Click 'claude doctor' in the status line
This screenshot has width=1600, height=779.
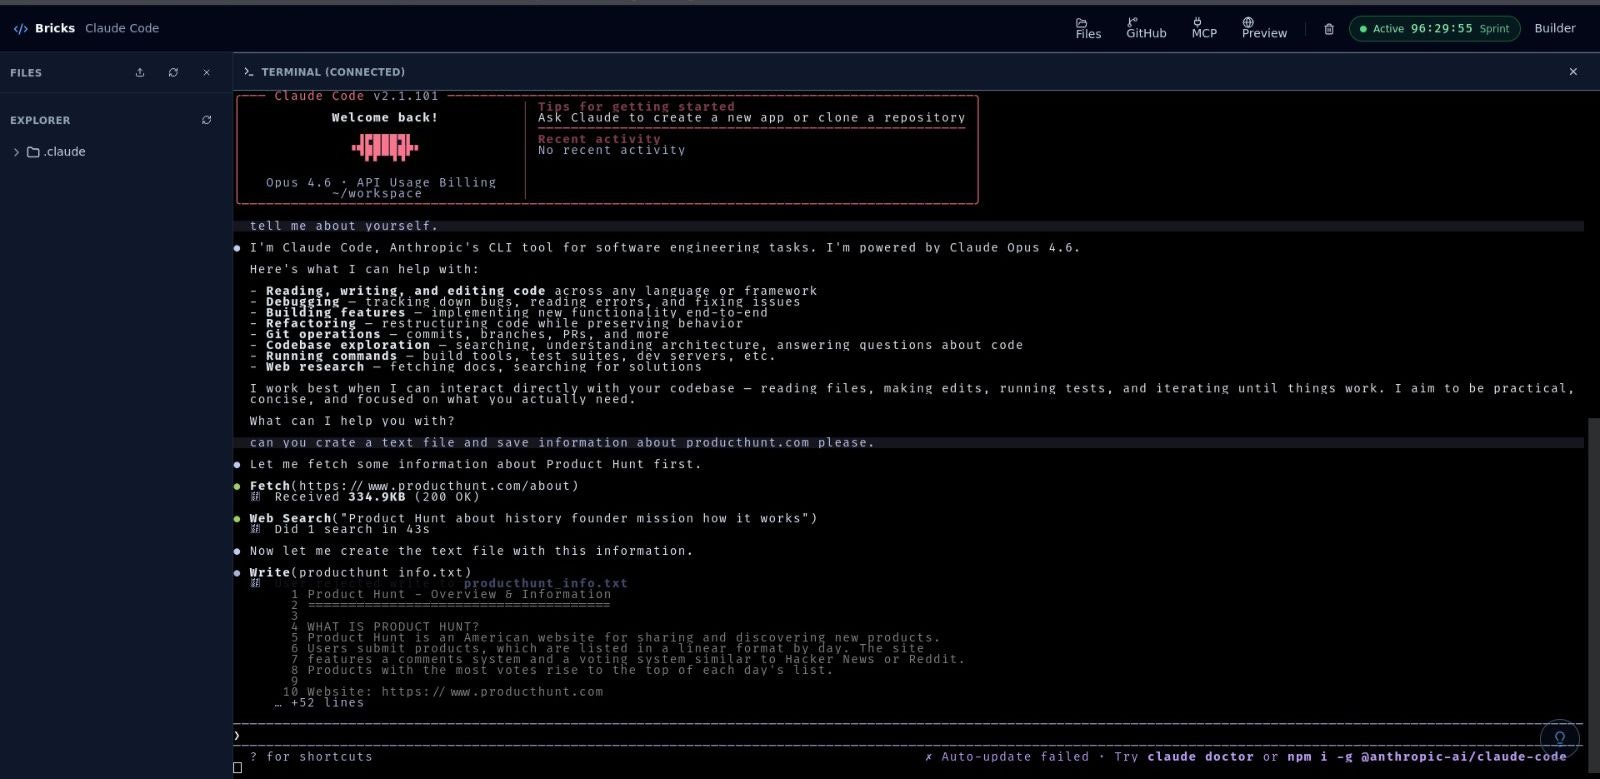click(x=1200, y=757)
